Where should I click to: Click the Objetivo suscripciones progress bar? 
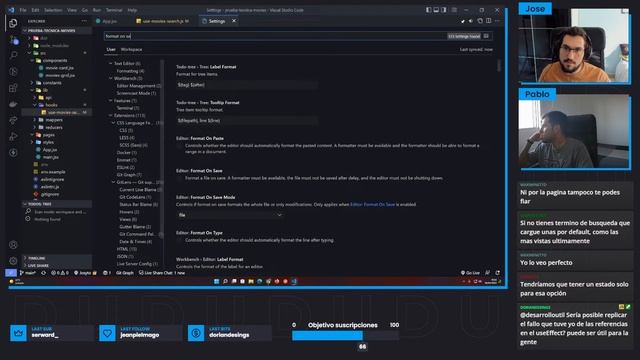point(345,336)
